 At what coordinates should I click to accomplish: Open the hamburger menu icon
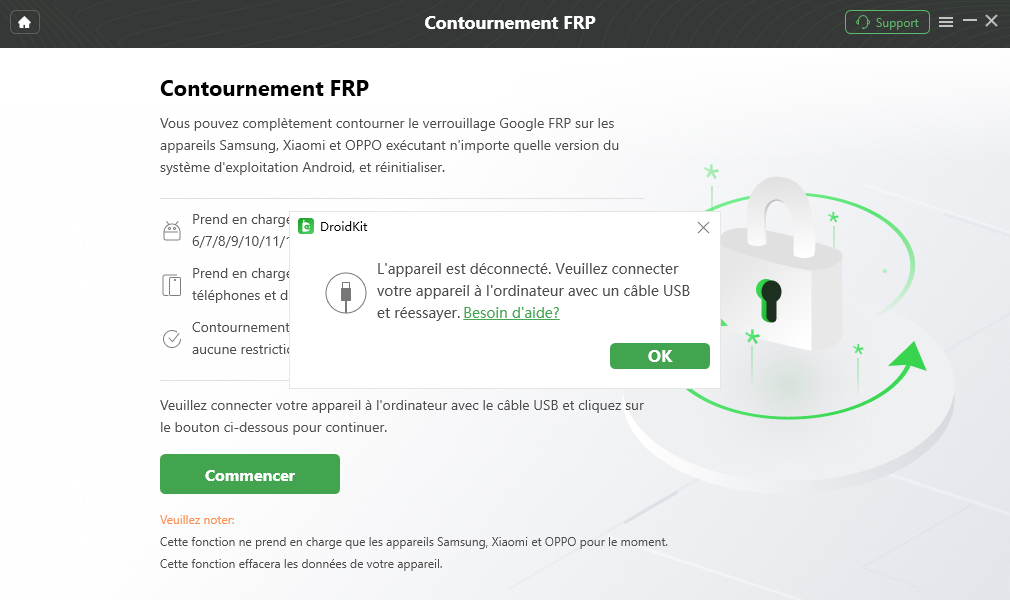click(946, 23)
